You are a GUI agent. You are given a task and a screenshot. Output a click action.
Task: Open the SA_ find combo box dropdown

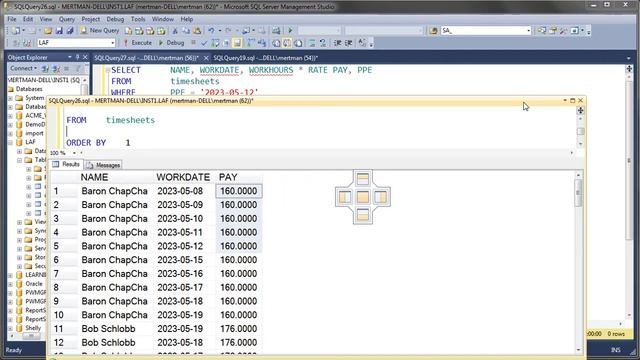tap(528, 31)
